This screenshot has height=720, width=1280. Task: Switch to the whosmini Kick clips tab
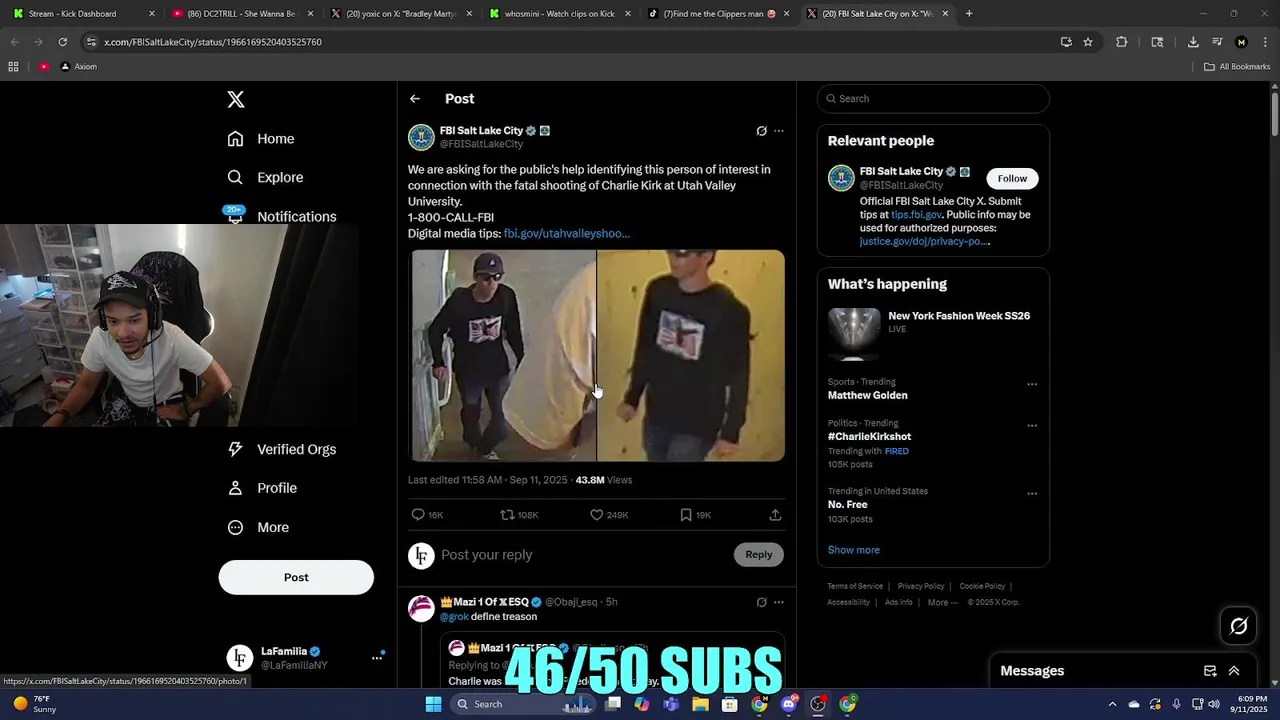561,14
